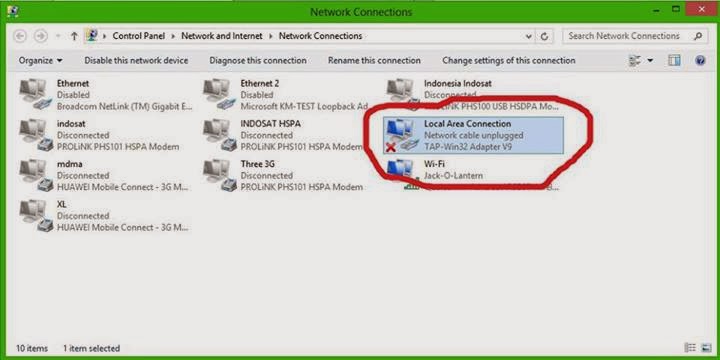Screen dimensions: 720x360
Task: Go forward with the Forward arrow button
Action: (41, 36)
